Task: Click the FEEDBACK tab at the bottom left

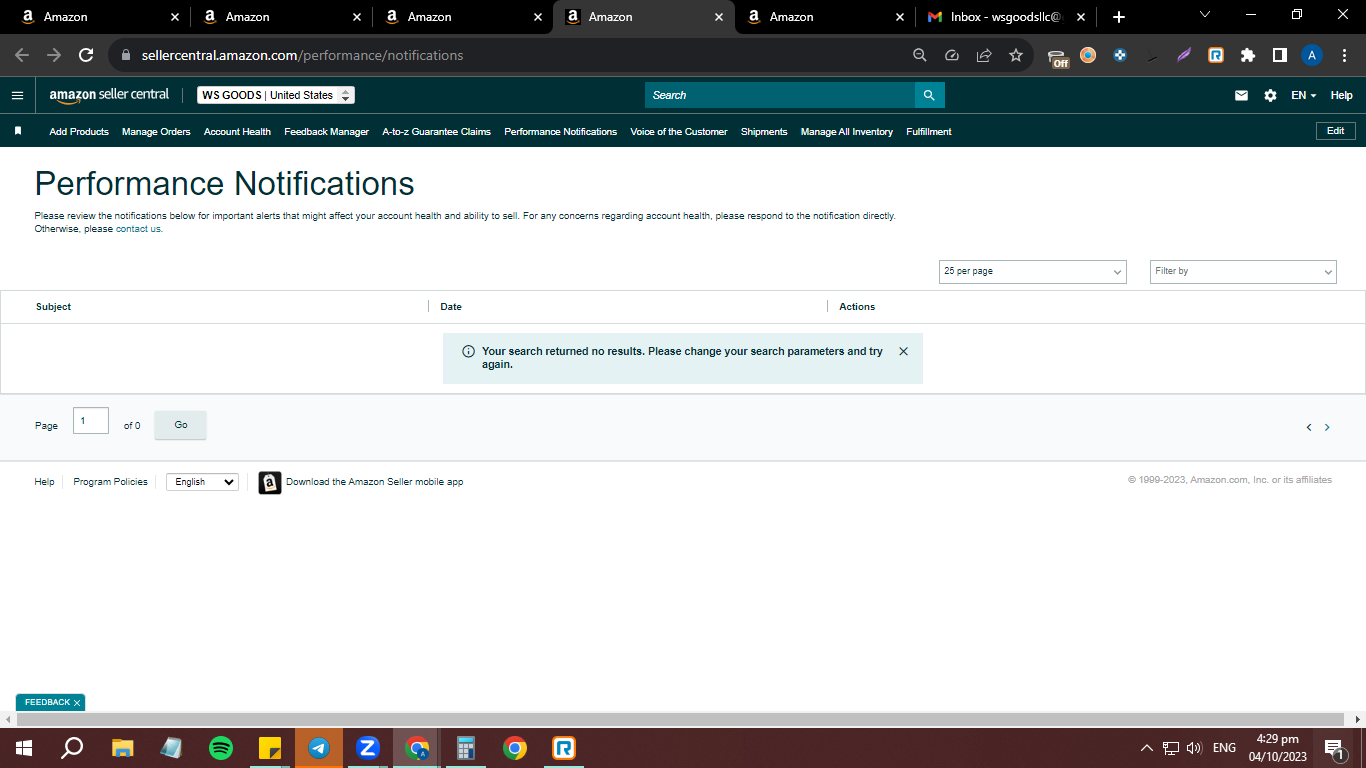Action: point(50,703)
